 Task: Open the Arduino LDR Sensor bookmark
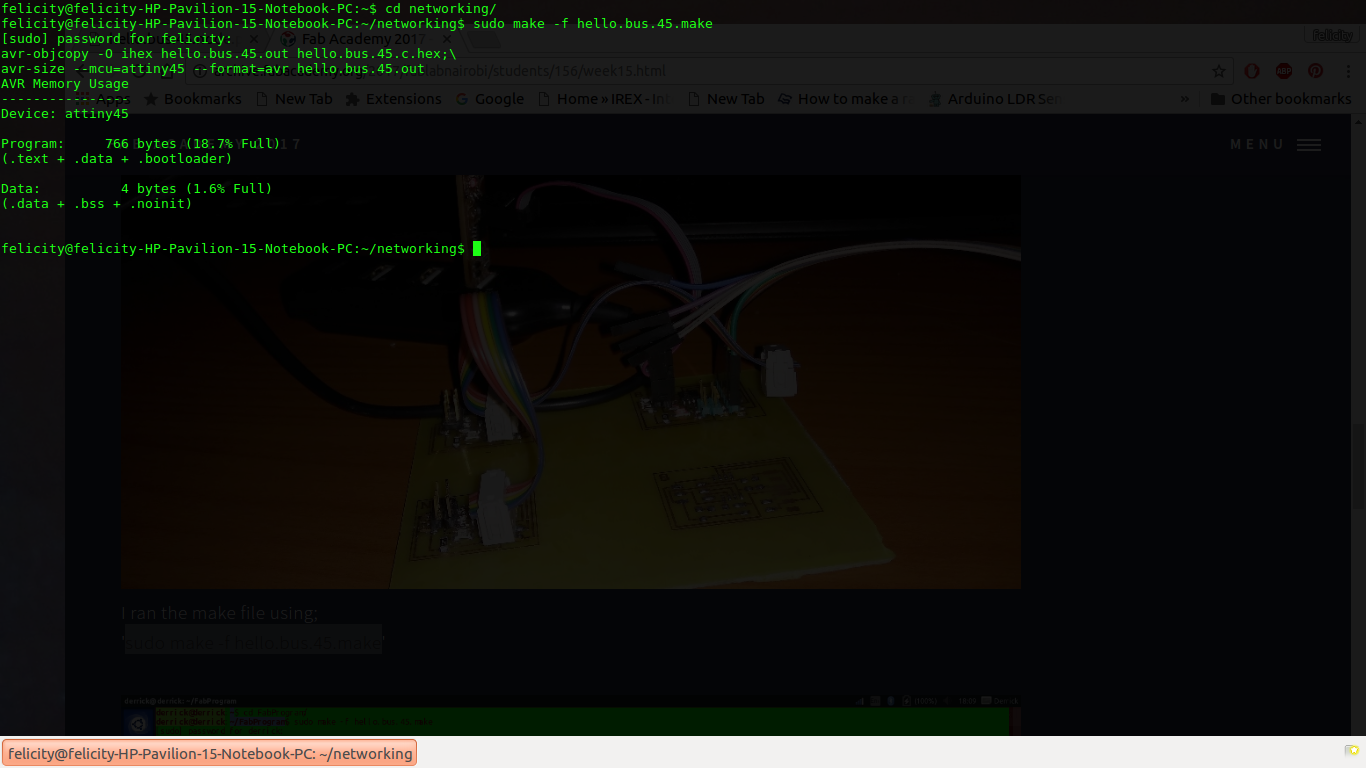pyautogui.click(x=996, y=99)
